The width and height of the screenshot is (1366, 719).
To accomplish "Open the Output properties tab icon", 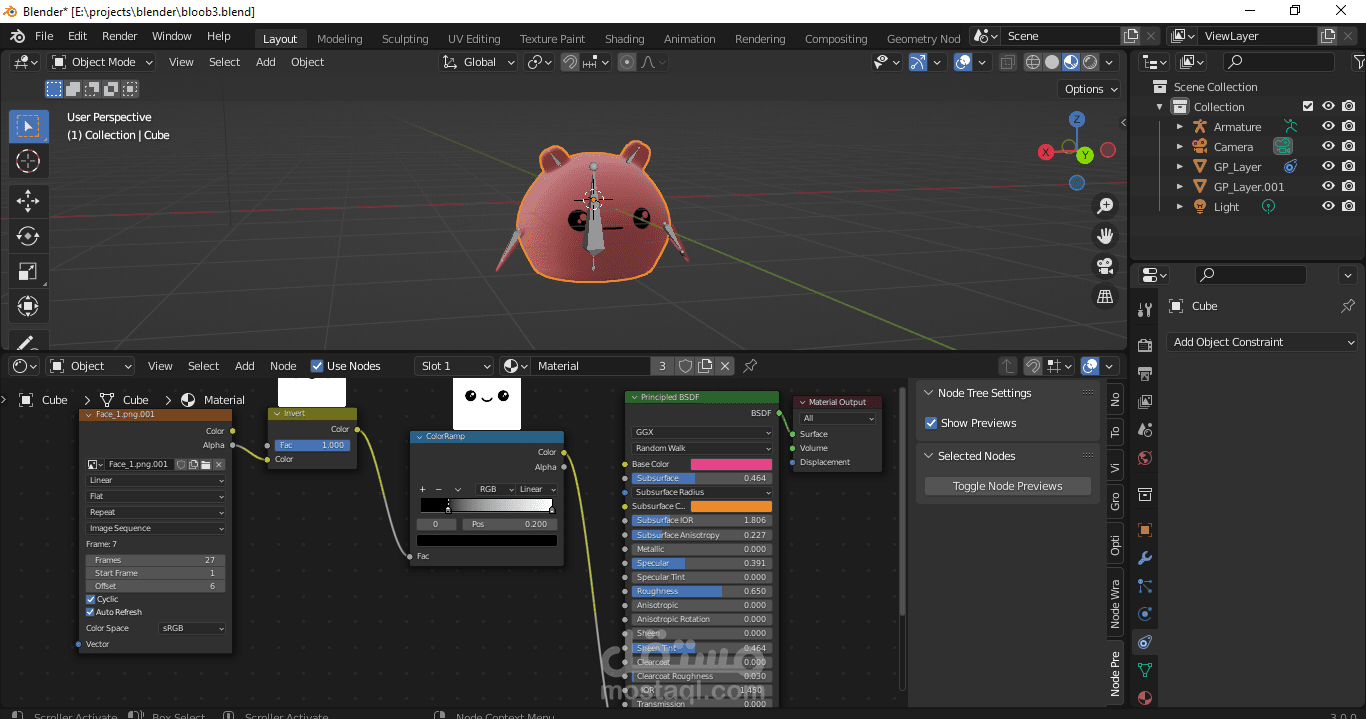I will (1145, 374).
